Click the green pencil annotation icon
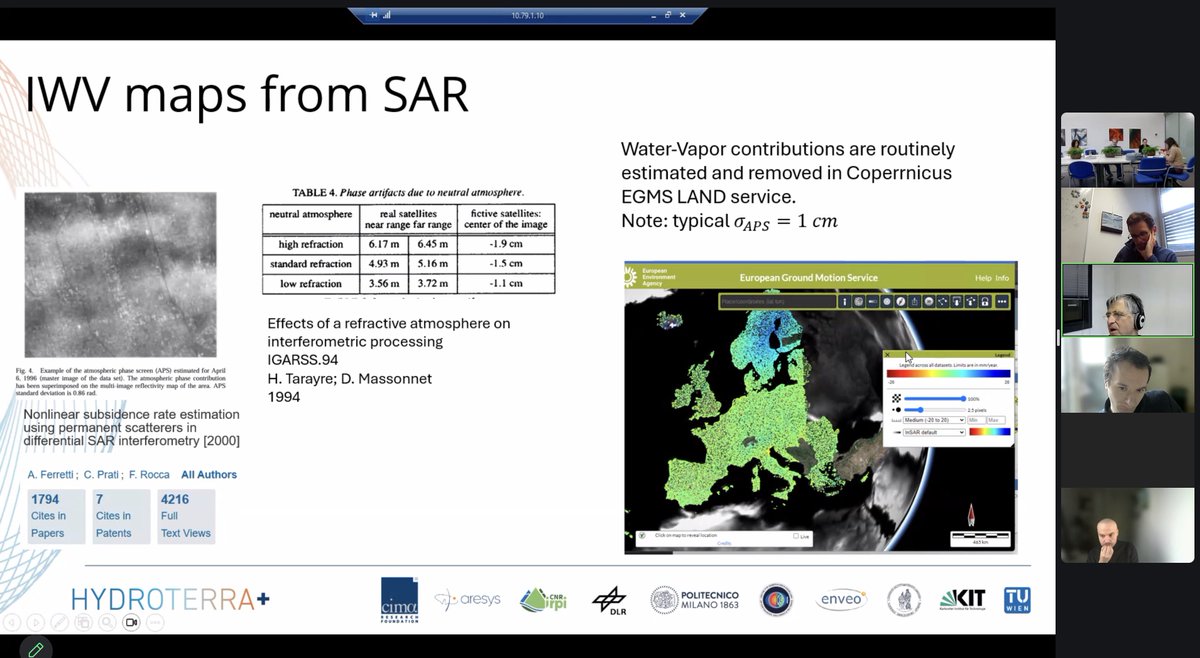1200x658 pixels. pos(36,650)
